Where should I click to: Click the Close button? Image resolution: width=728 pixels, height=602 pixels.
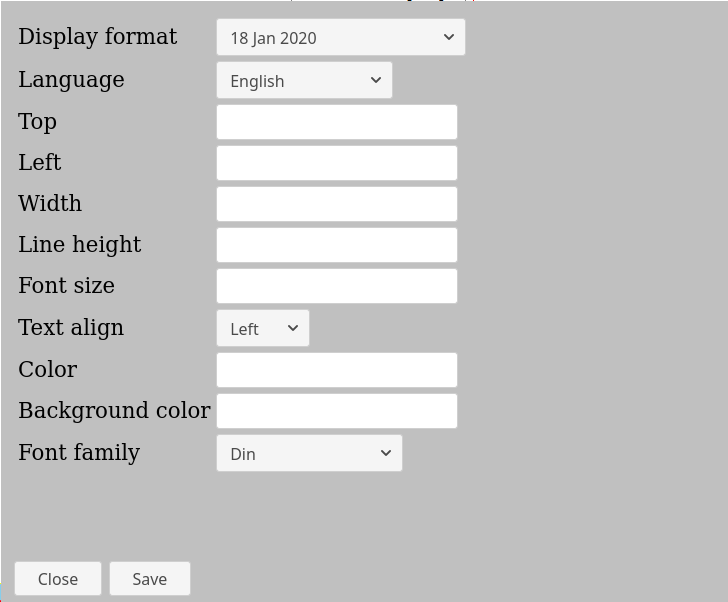[58, 579]
